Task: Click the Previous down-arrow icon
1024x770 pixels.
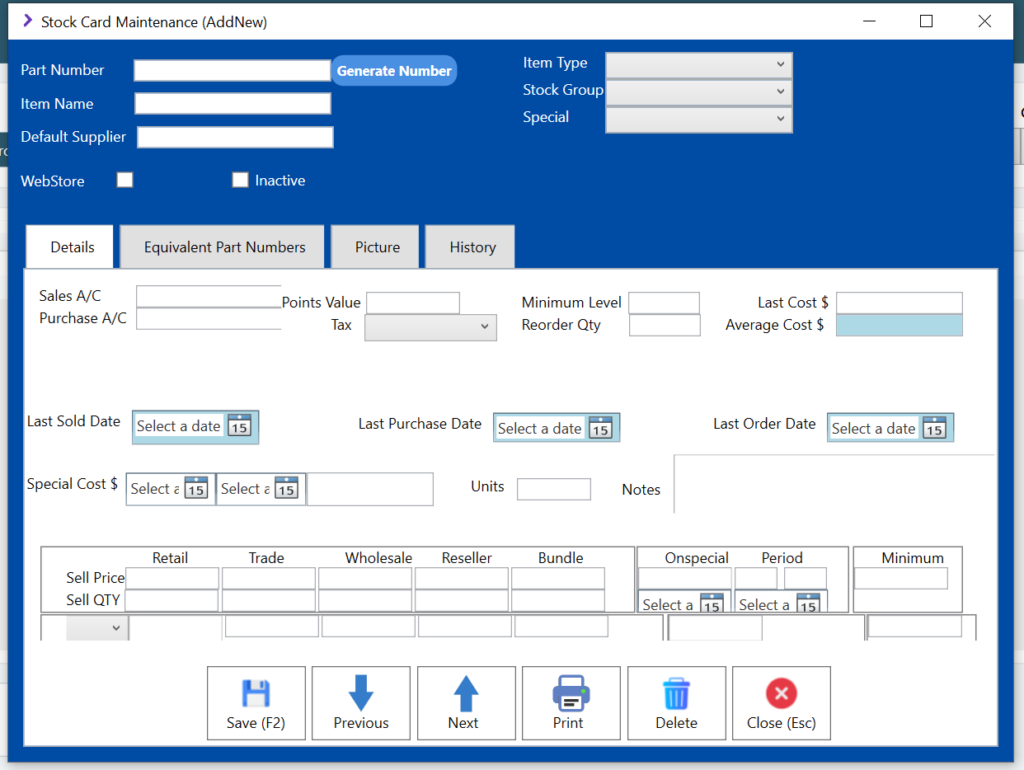Action: [361, 693]
